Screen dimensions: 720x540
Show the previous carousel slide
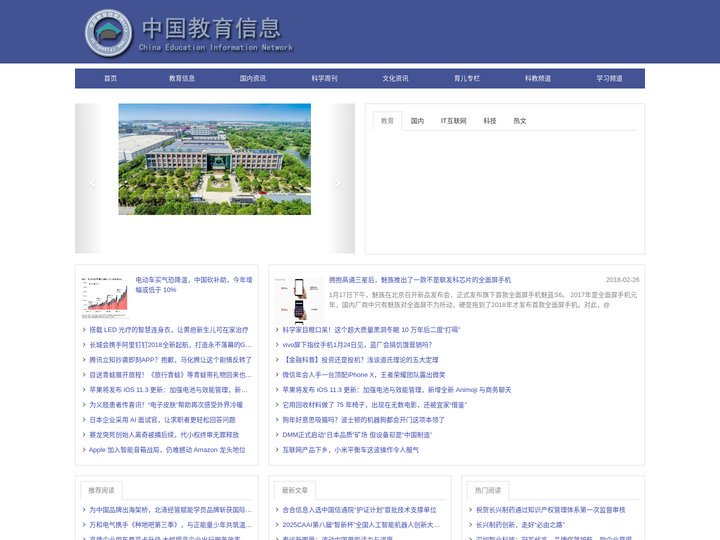click(93, 183)
